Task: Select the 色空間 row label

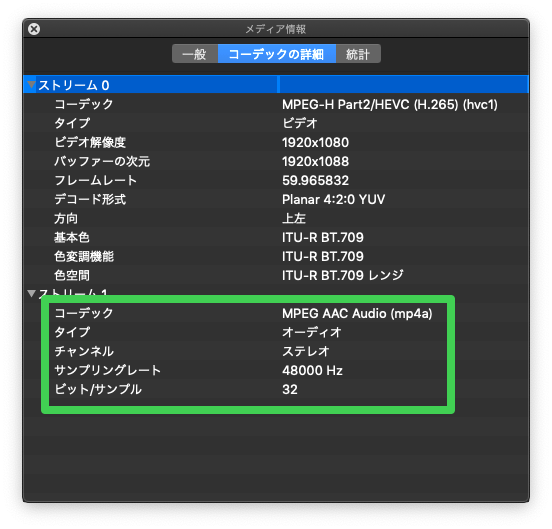Action: tap(72, 275)
